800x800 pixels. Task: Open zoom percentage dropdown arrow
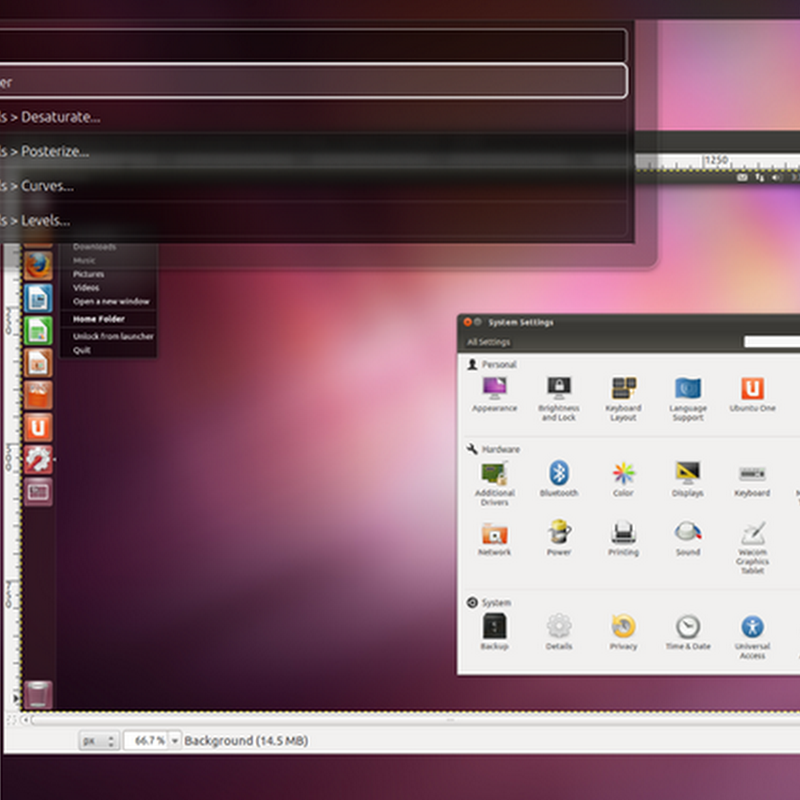(174, 740)
